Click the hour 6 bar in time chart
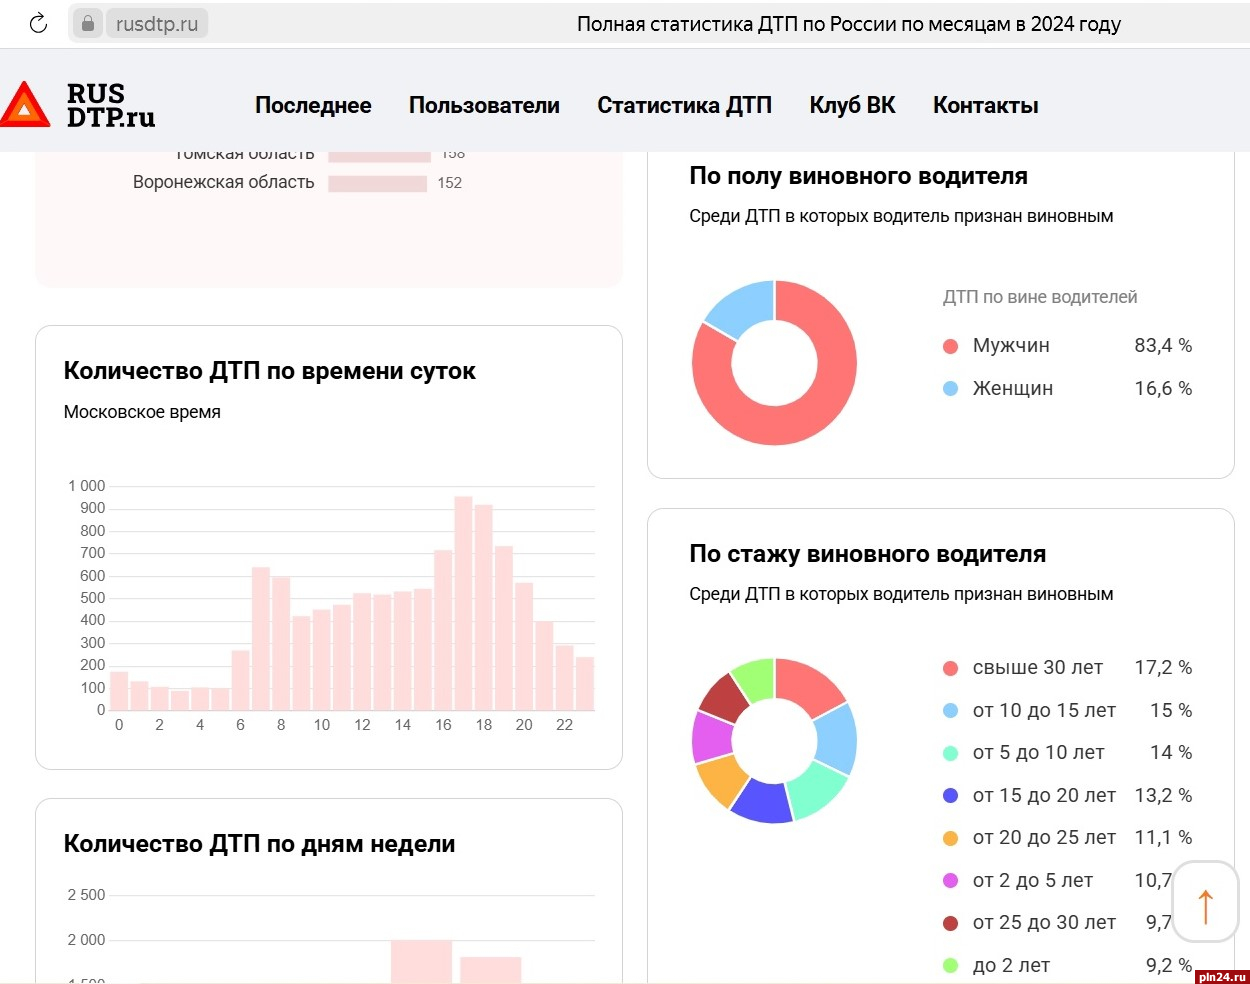This screenshot has height=984, width=1250. pos(240,680)
